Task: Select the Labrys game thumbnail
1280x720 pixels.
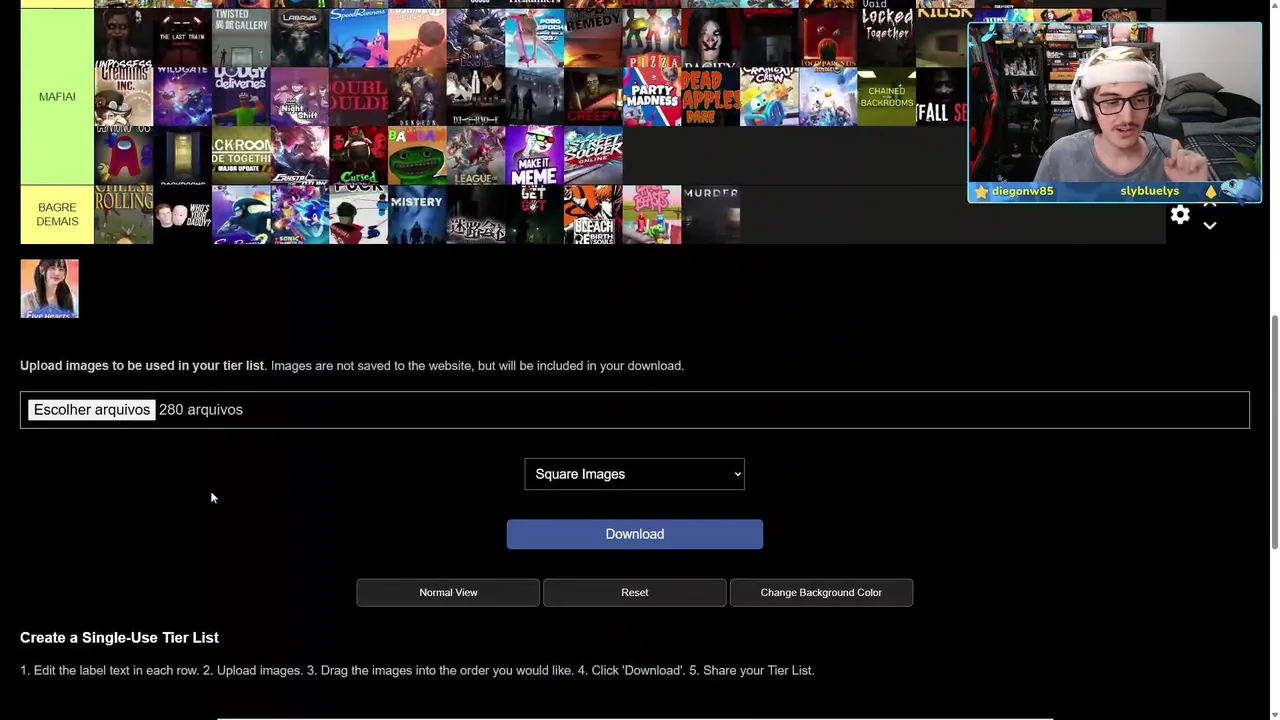Action: [x=300, y=37]
